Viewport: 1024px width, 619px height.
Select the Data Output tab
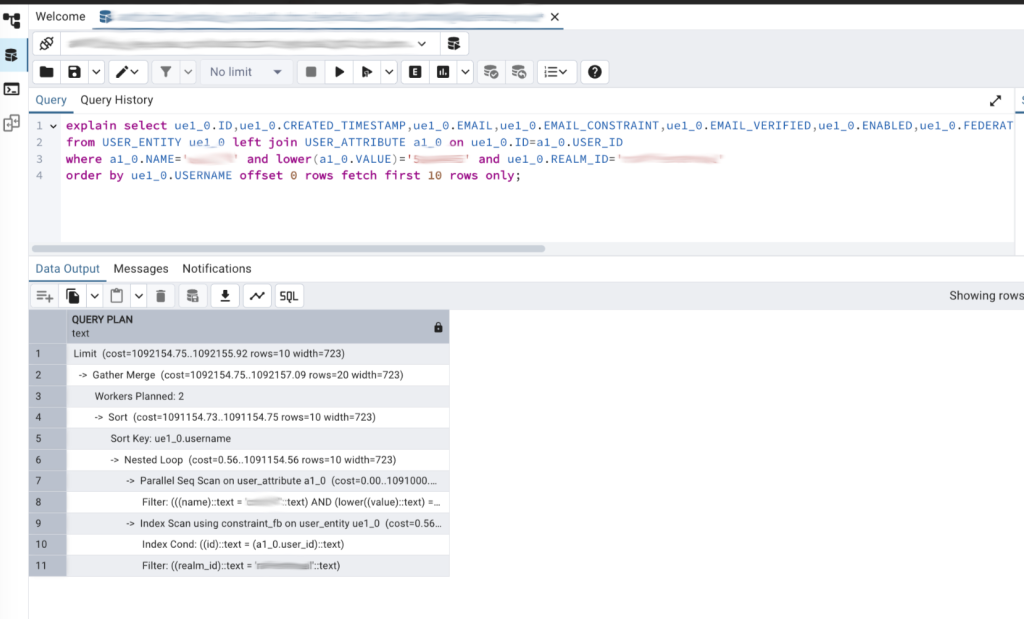[x=67, y=268]
